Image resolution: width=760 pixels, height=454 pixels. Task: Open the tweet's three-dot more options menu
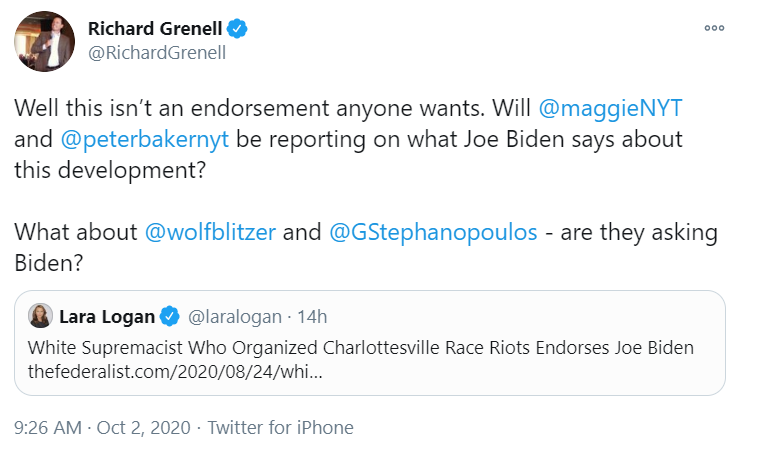point(714,28)
